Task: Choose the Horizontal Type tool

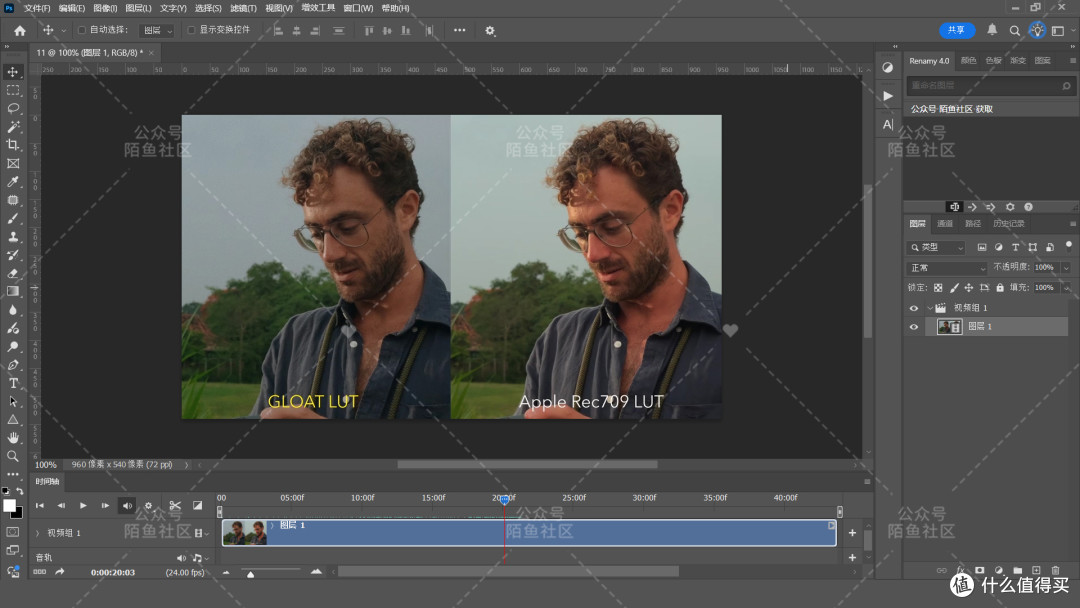Action: tap(13, 383)
